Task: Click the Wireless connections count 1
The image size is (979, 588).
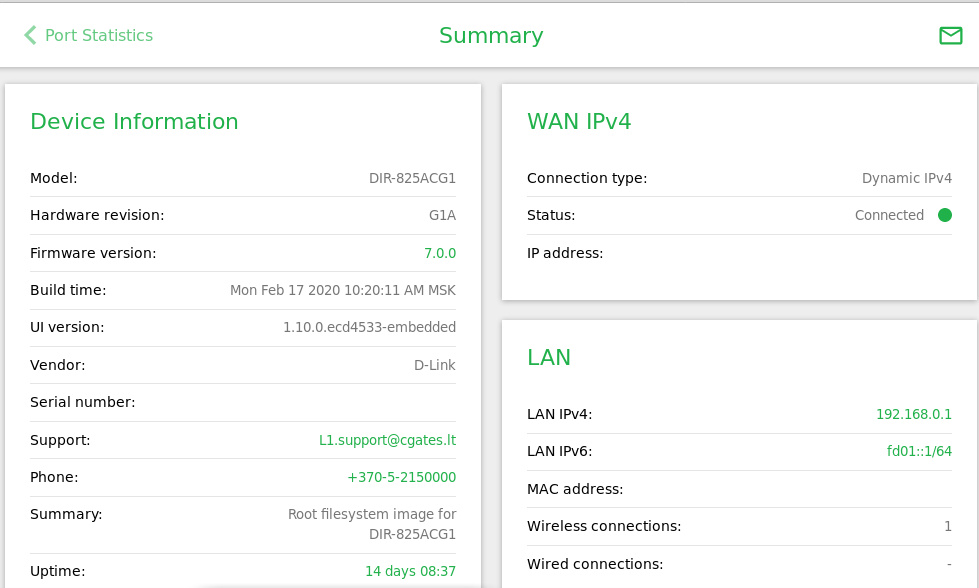Action: (x=948, y=526)
